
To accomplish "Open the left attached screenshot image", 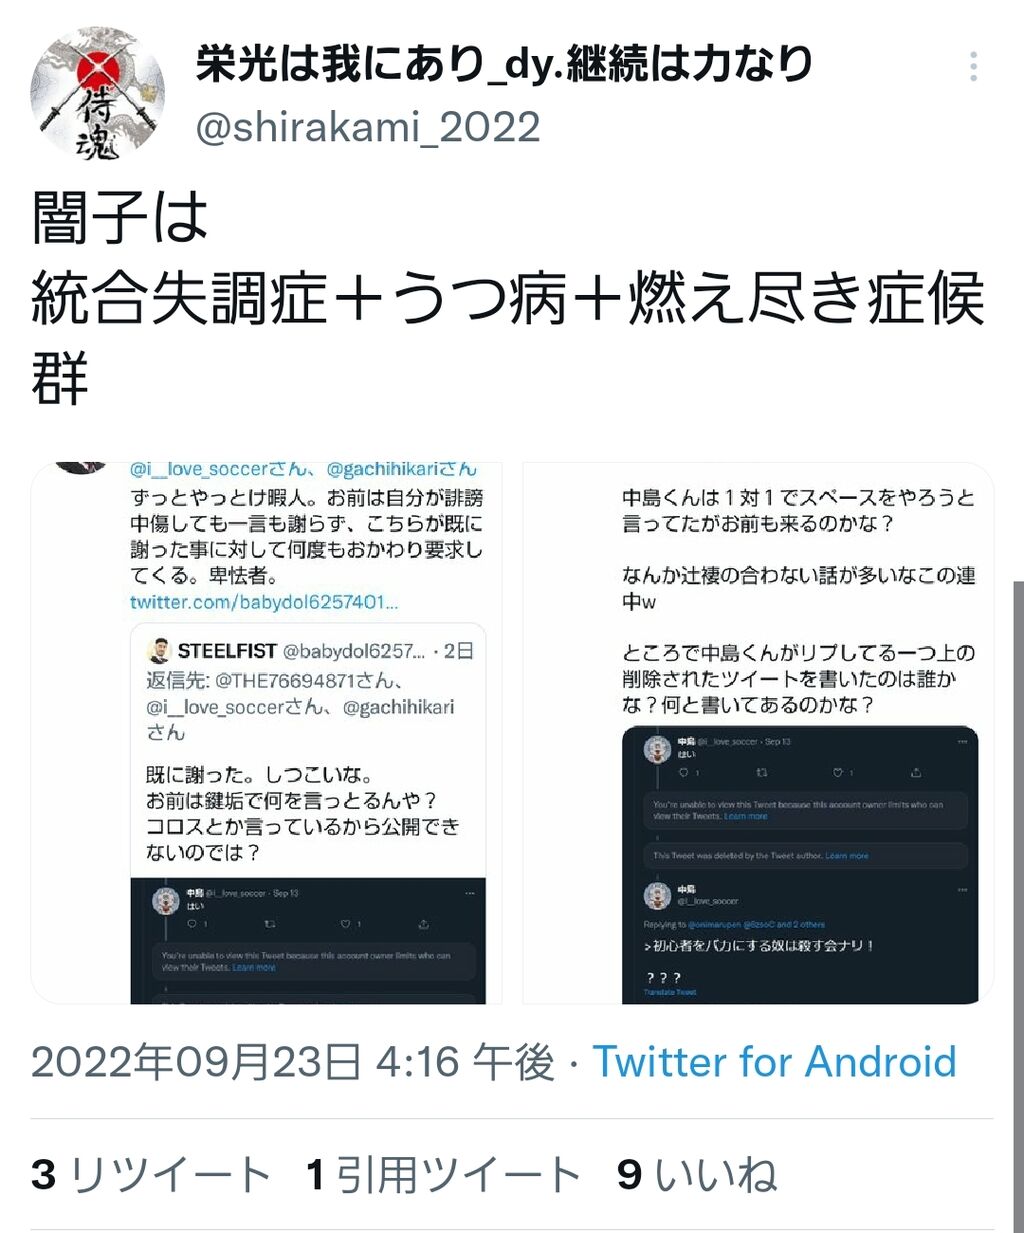I will click(x=259, y=733).
